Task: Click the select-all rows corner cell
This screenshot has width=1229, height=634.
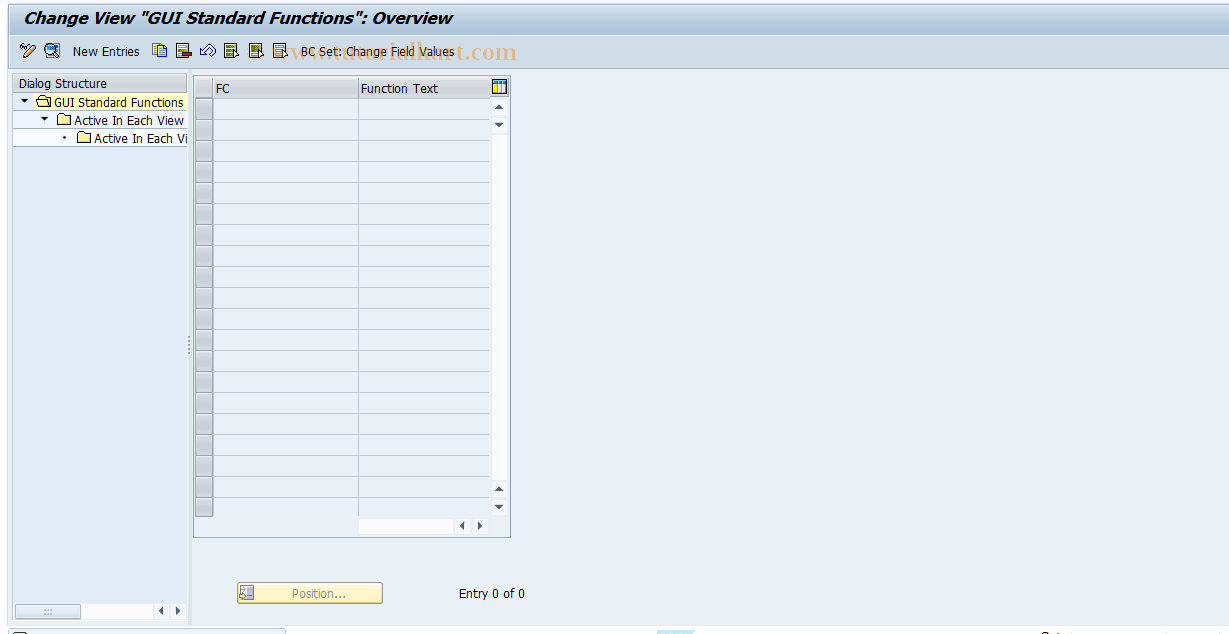Action: click(204, 88)
